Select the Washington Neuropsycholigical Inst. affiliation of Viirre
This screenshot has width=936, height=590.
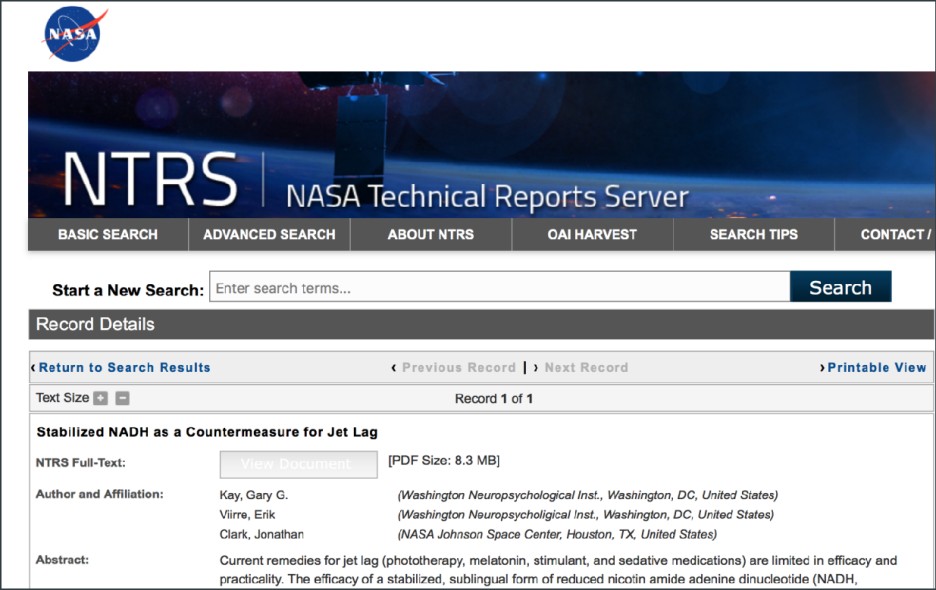pos(586,515)
